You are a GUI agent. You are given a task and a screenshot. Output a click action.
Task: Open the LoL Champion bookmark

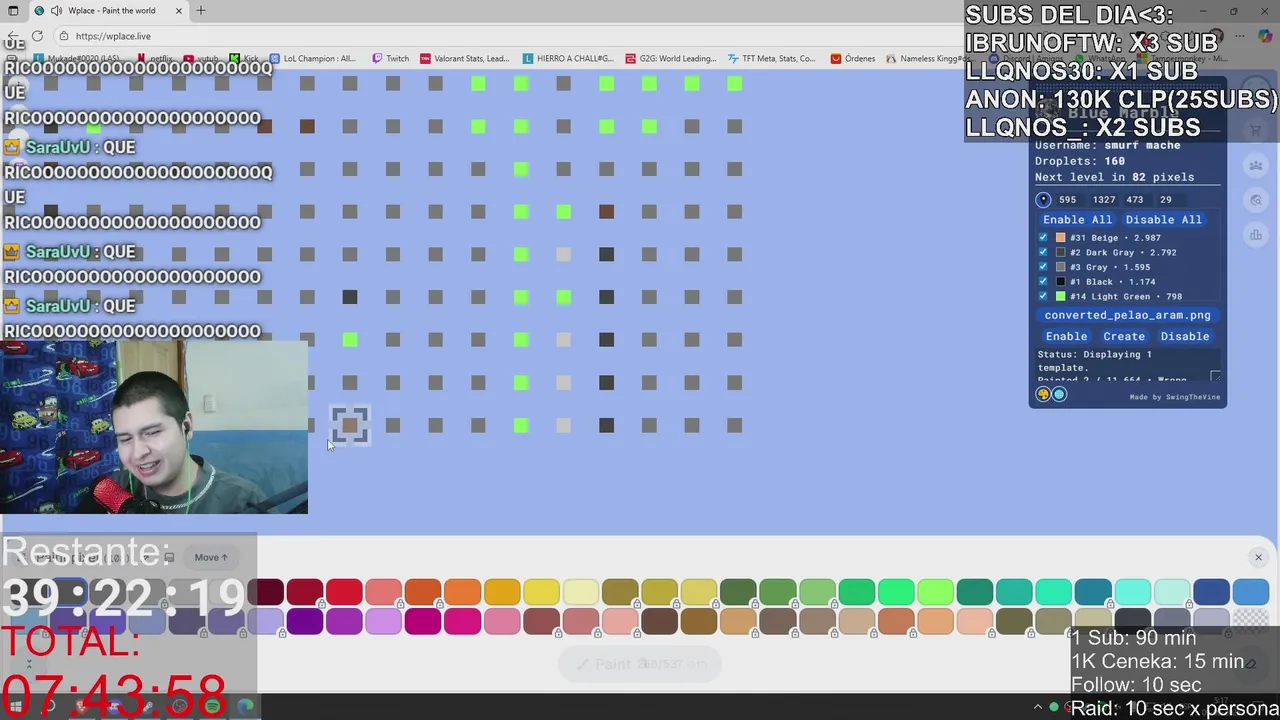click(313, 58)
